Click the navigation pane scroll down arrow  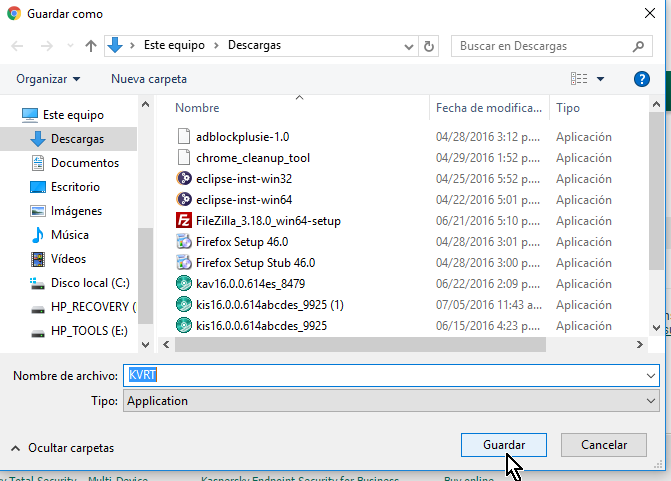click(x=145, y=344)
